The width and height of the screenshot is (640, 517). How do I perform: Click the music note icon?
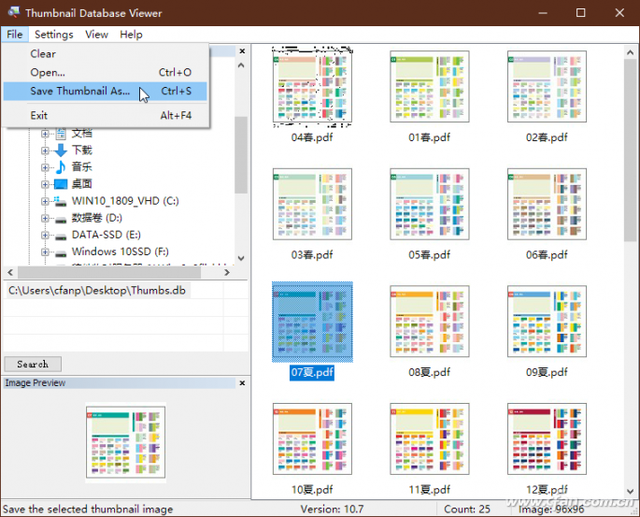point(61,167)
